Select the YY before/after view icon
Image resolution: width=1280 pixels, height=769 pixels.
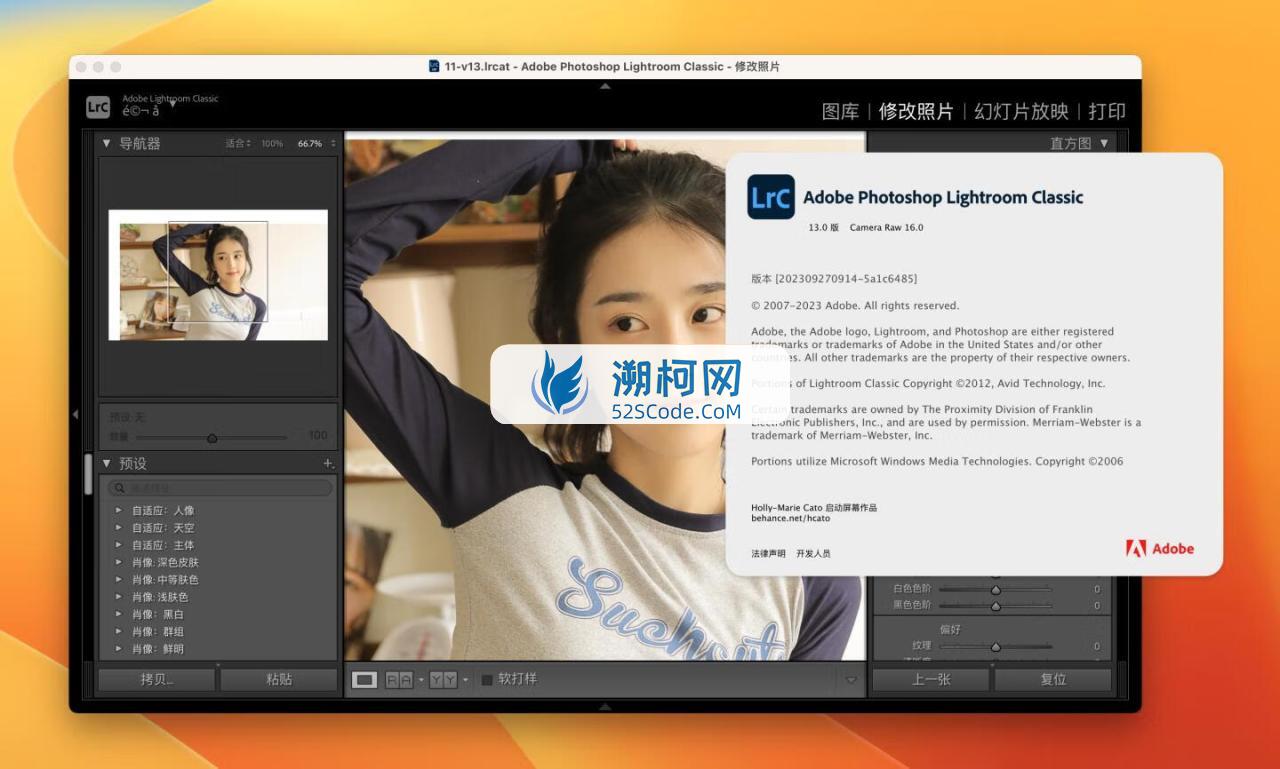pyautogui.click(x=443, y=680)
